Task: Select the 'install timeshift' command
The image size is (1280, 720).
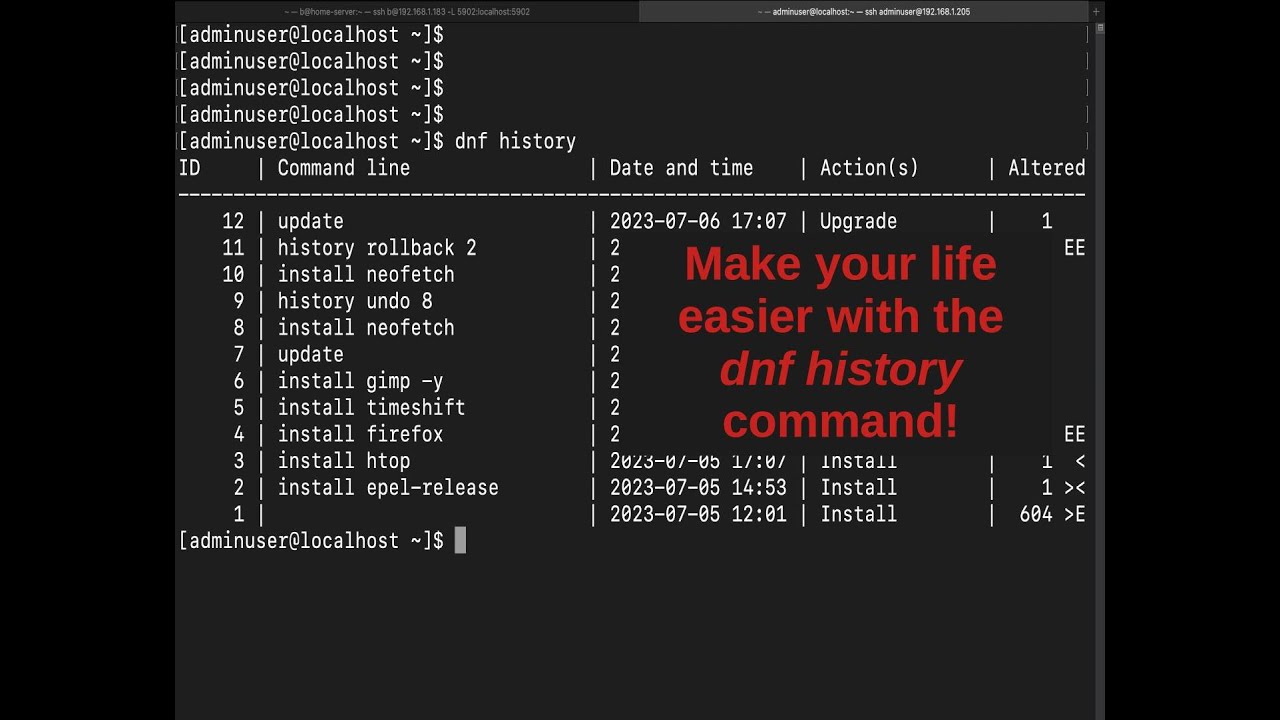Action: tap(371, 408)
